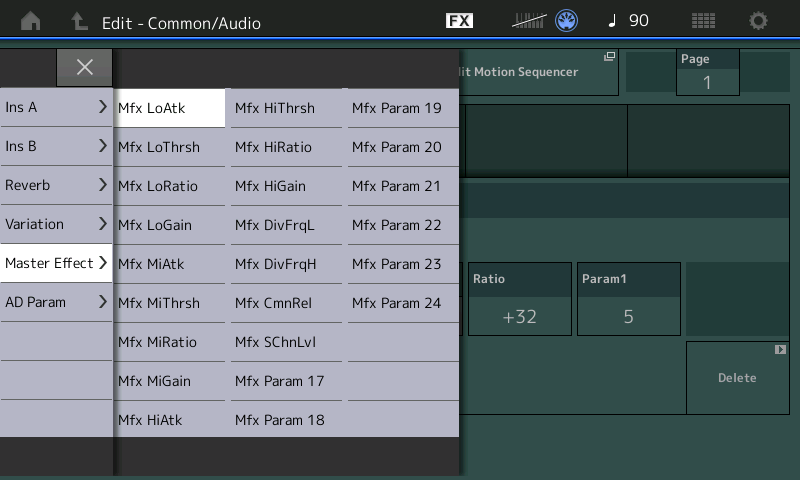Open the FX overview icon
This screenshot has height=480, width=800.
click(459, 21)
